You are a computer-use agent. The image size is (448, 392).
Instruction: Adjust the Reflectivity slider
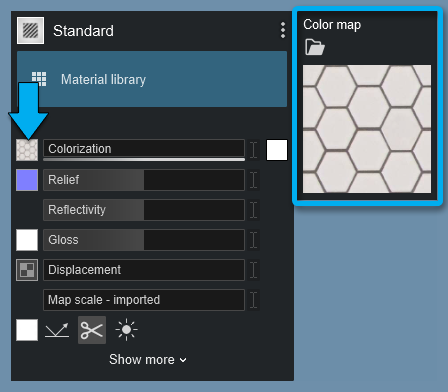coord(144,210)
